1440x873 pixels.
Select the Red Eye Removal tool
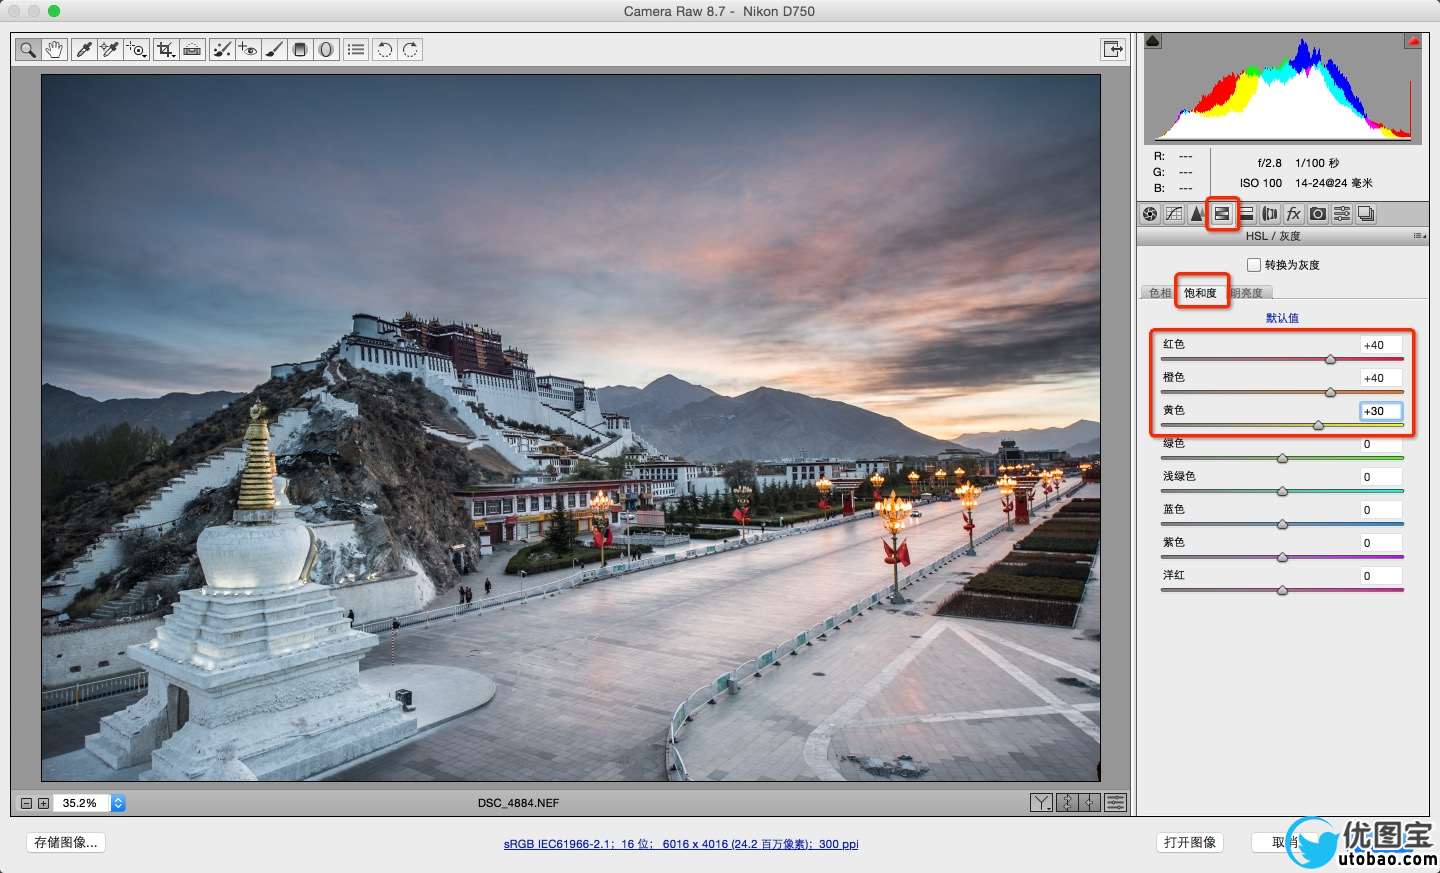pyautogui.click(x=248, y=49)
